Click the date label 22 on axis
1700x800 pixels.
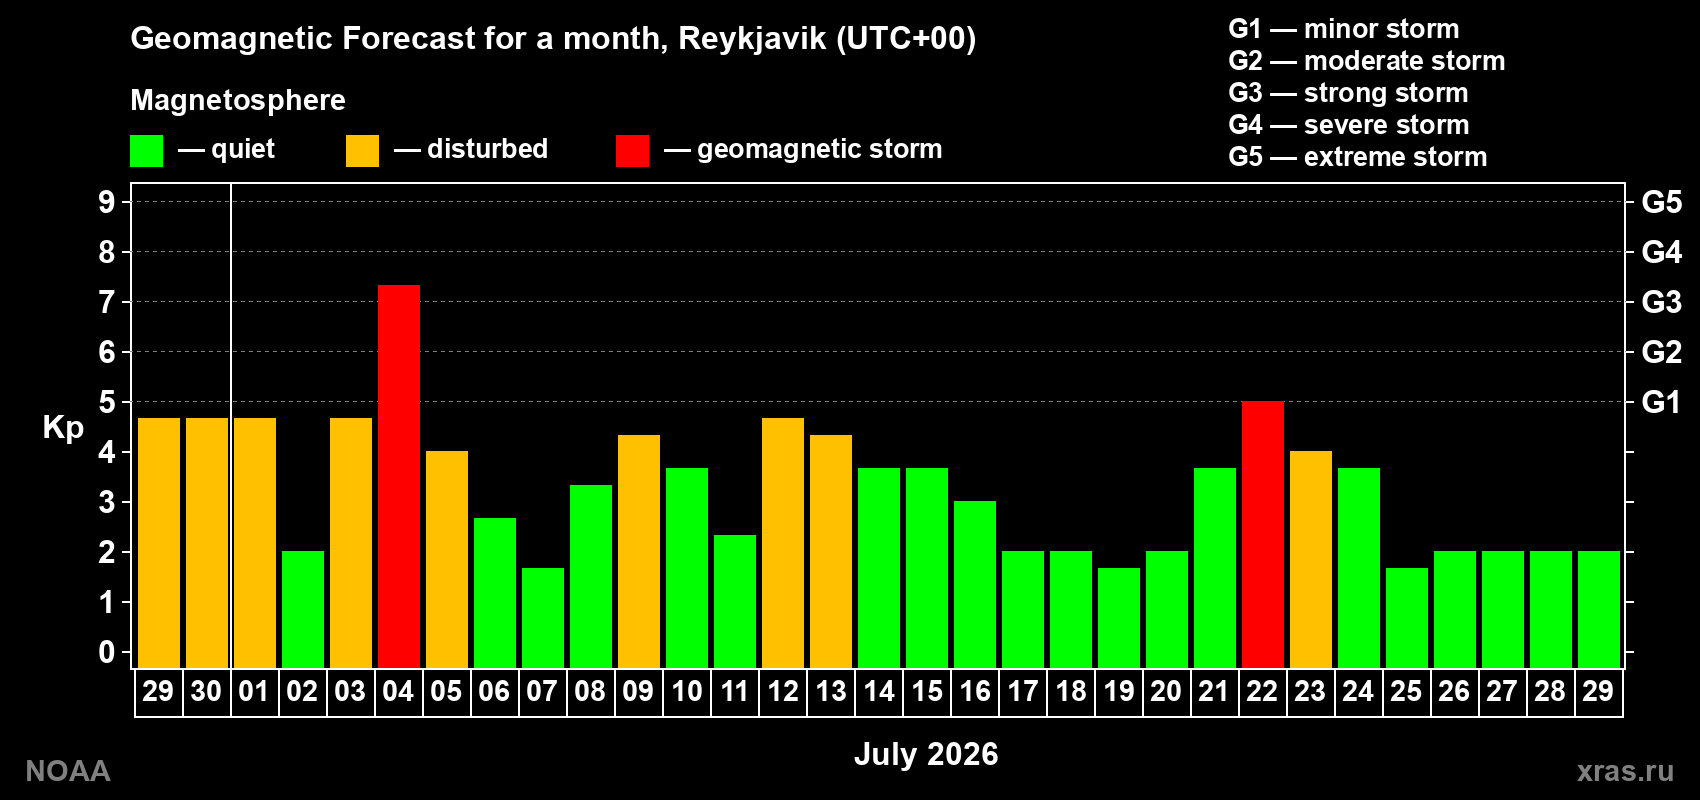pos(1262,691)
